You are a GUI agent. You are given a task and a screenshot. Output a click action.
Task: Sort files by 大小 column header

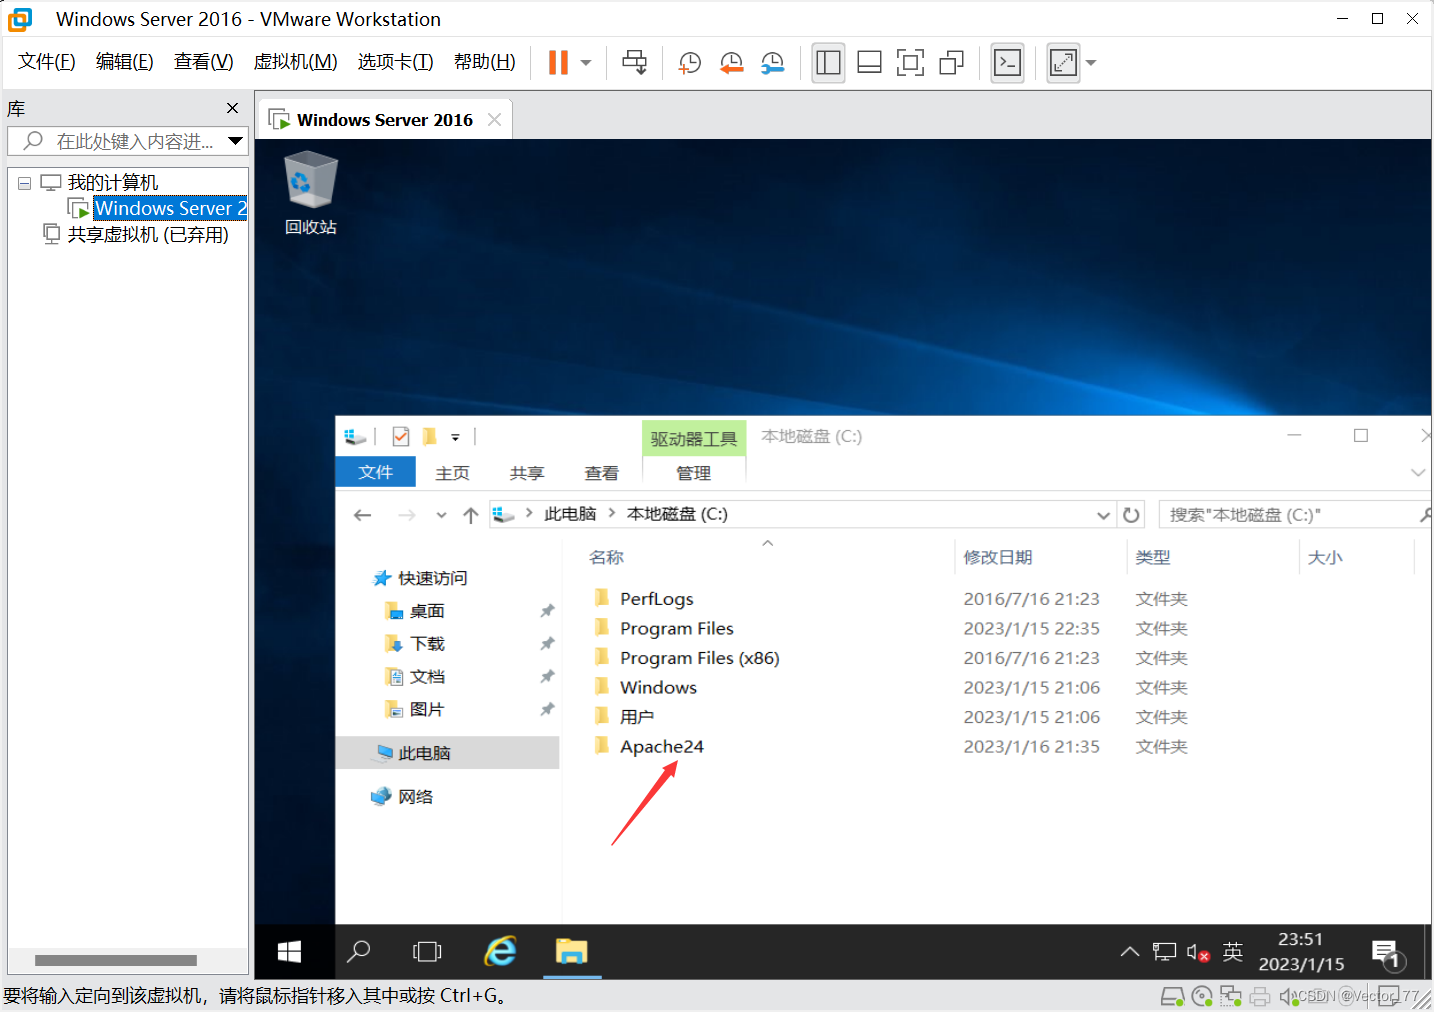point(1325,557)
